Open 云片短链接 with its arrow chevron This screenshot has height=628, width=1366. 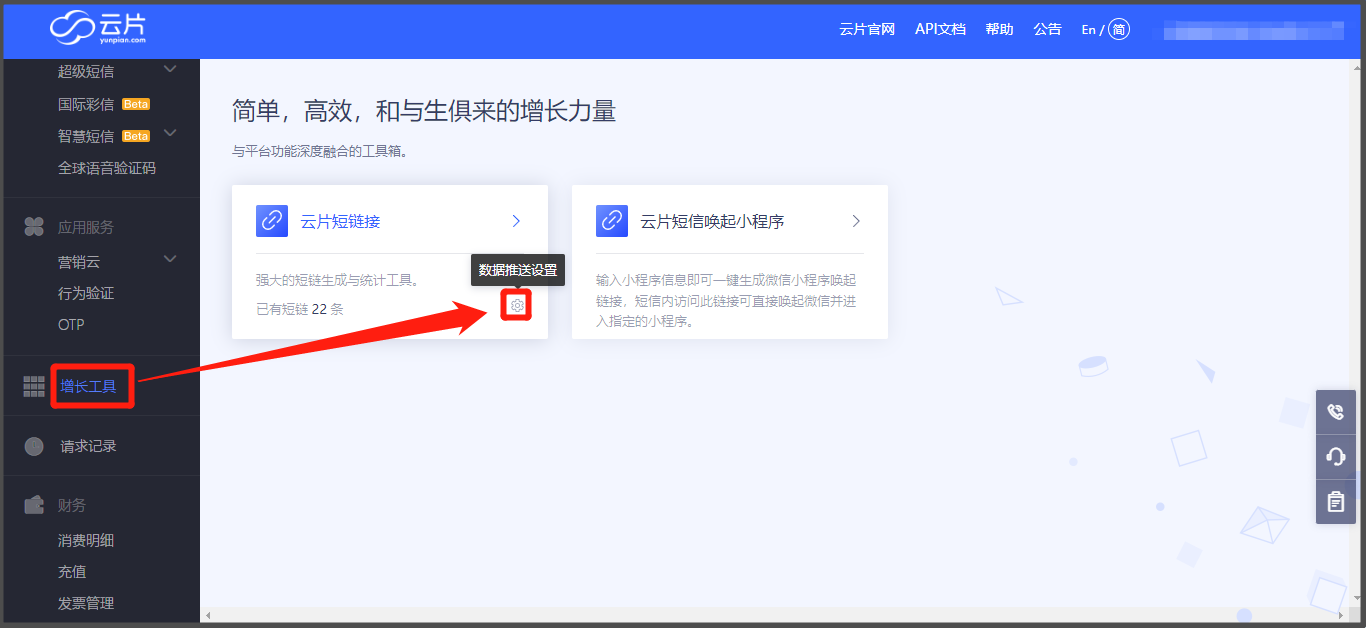coord(516,221)
